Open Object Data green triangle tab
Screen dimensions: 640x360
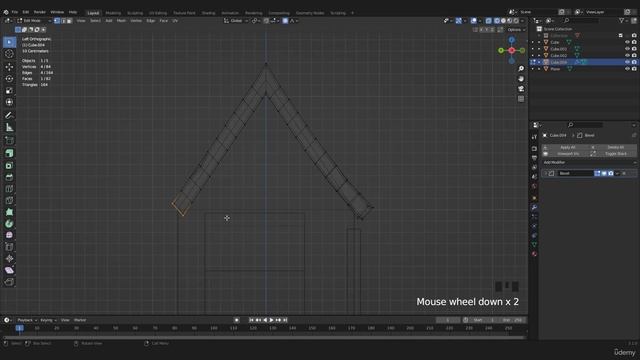(x=534, y=244)
